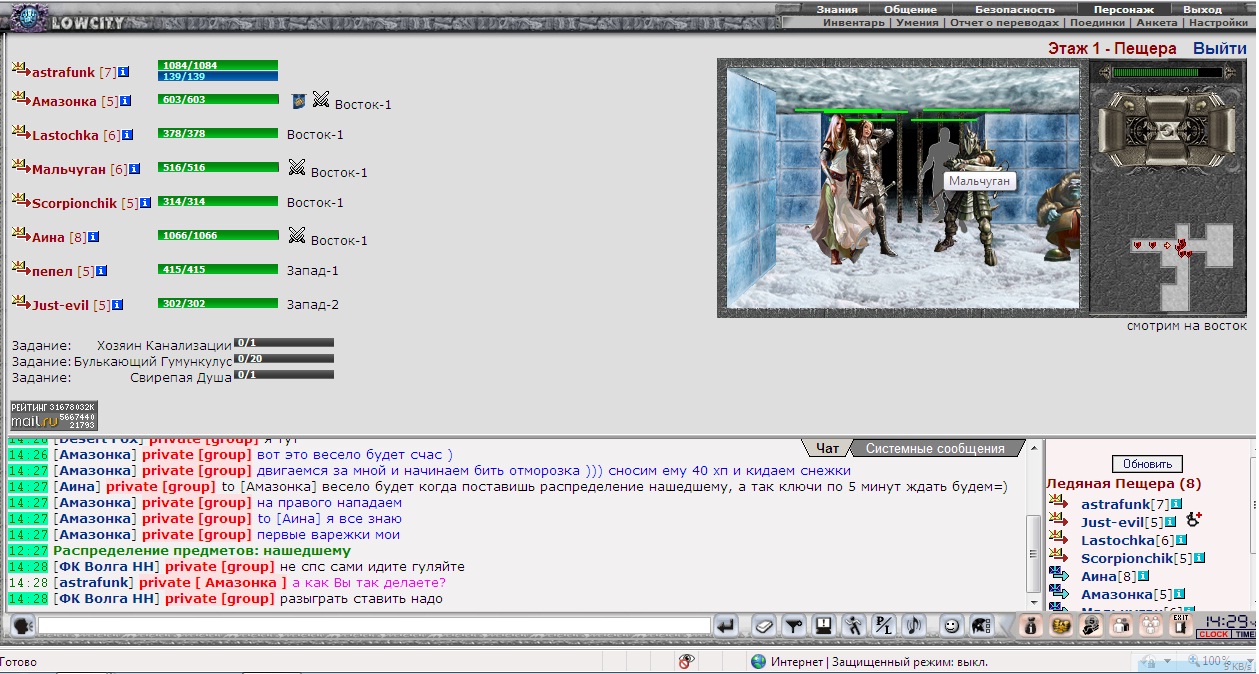Open Отчет о переводах submenu item
The width and height of the screenshot is (1259, 674).
tap(1004, 22)
